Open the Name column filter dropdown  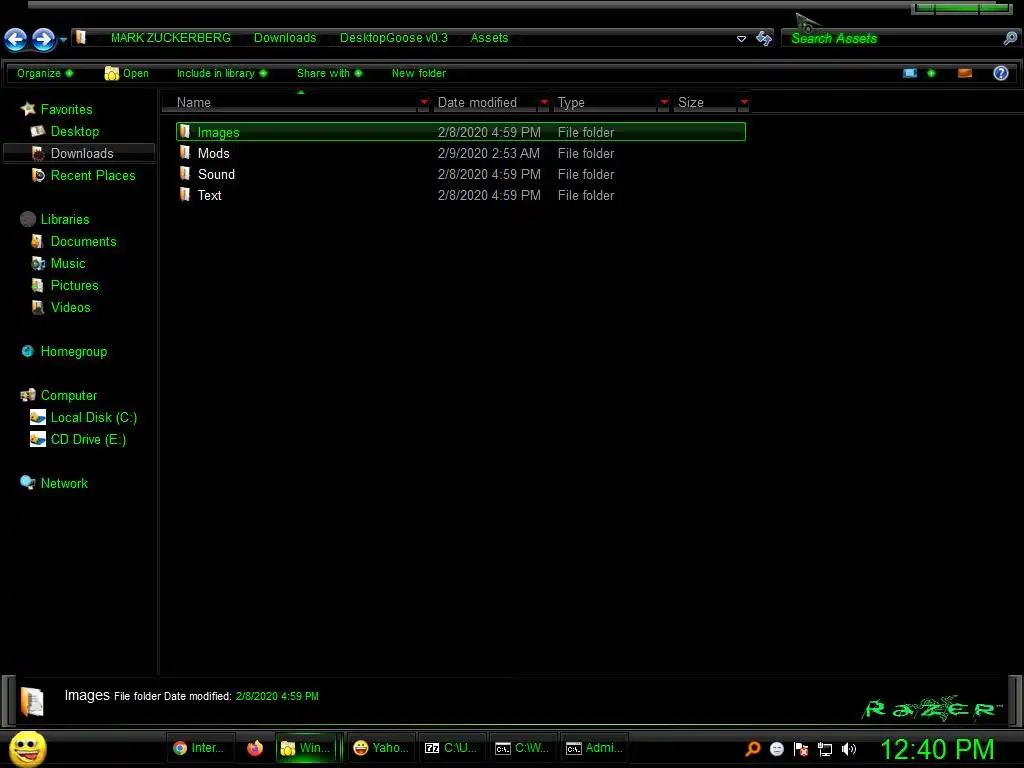[x=424, y=103]
